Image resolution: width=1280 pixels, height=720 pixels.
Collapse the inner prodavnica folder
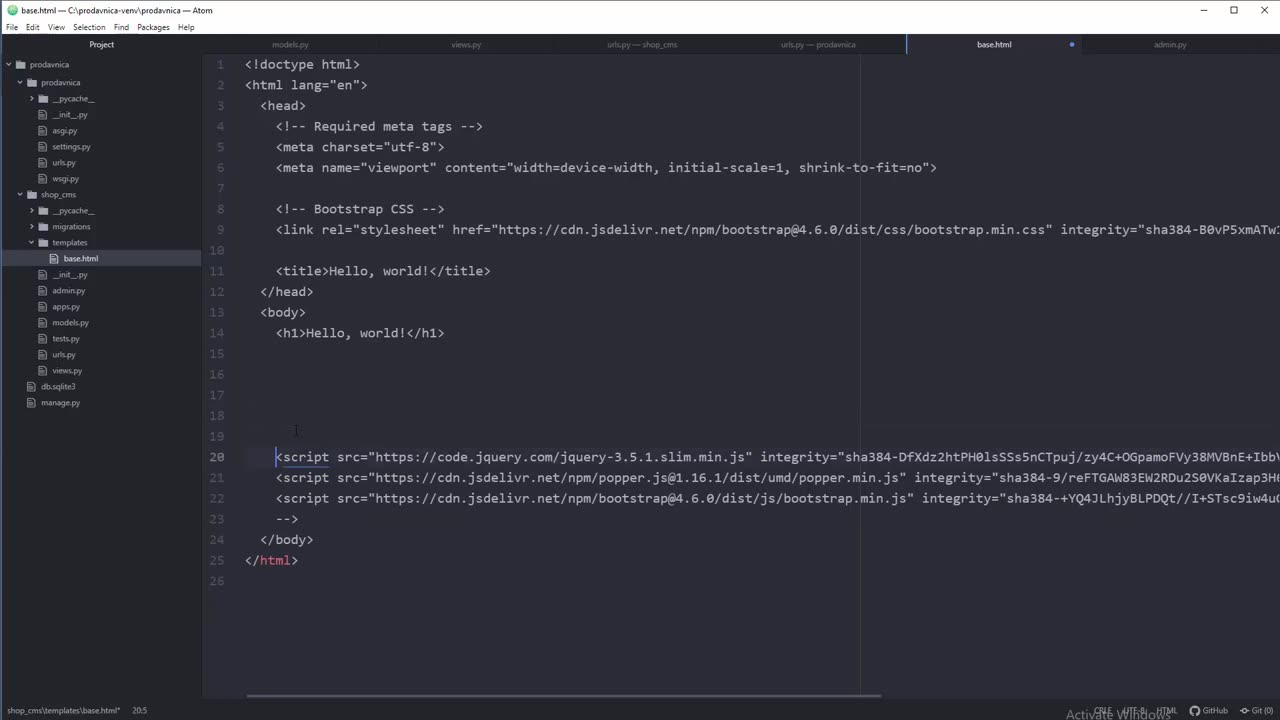(20, 83)
